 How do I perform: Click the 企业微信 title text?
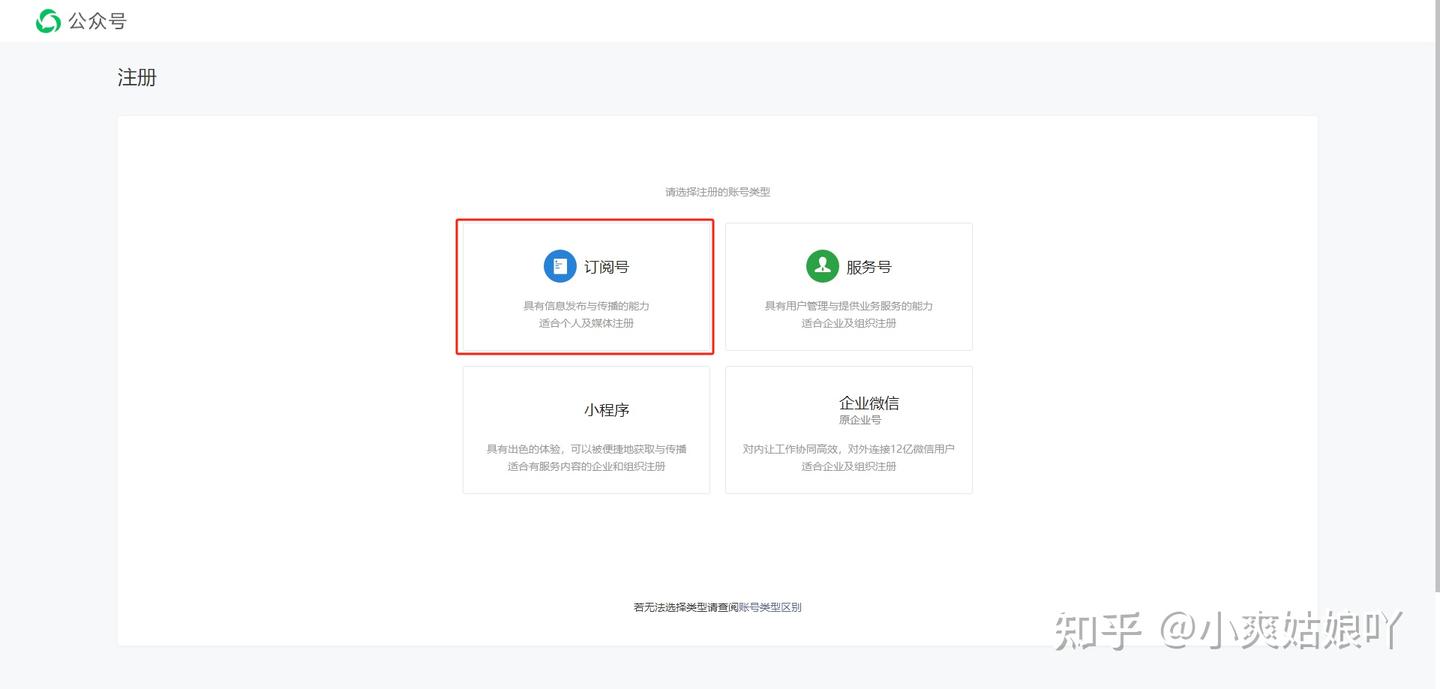tap(869, 403)
